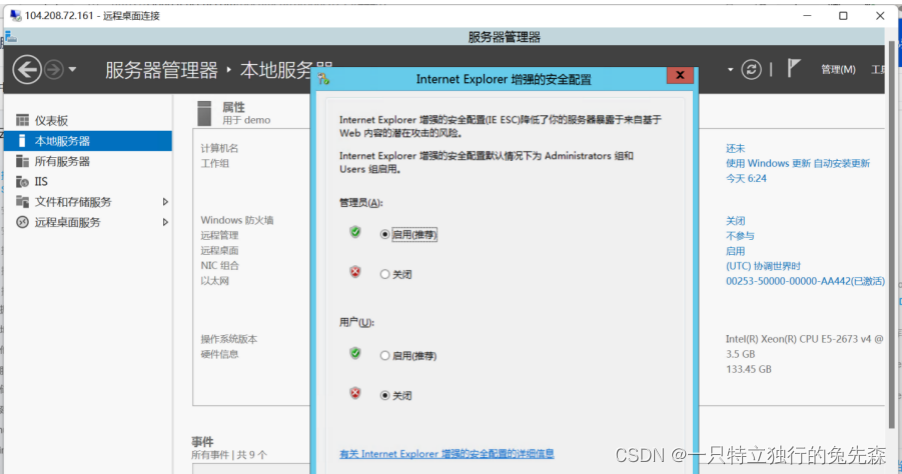
Task: Select 所有服务器 in the sidebar
Action: pos(87,161)
